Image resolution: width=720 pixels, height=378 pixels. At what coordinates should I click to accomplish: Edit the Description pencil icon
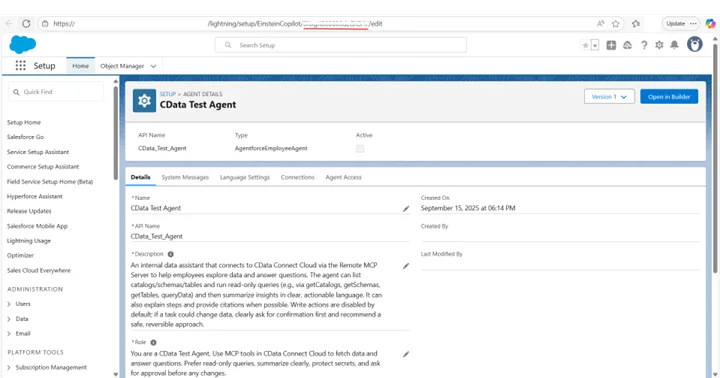[x=406, y=266]
